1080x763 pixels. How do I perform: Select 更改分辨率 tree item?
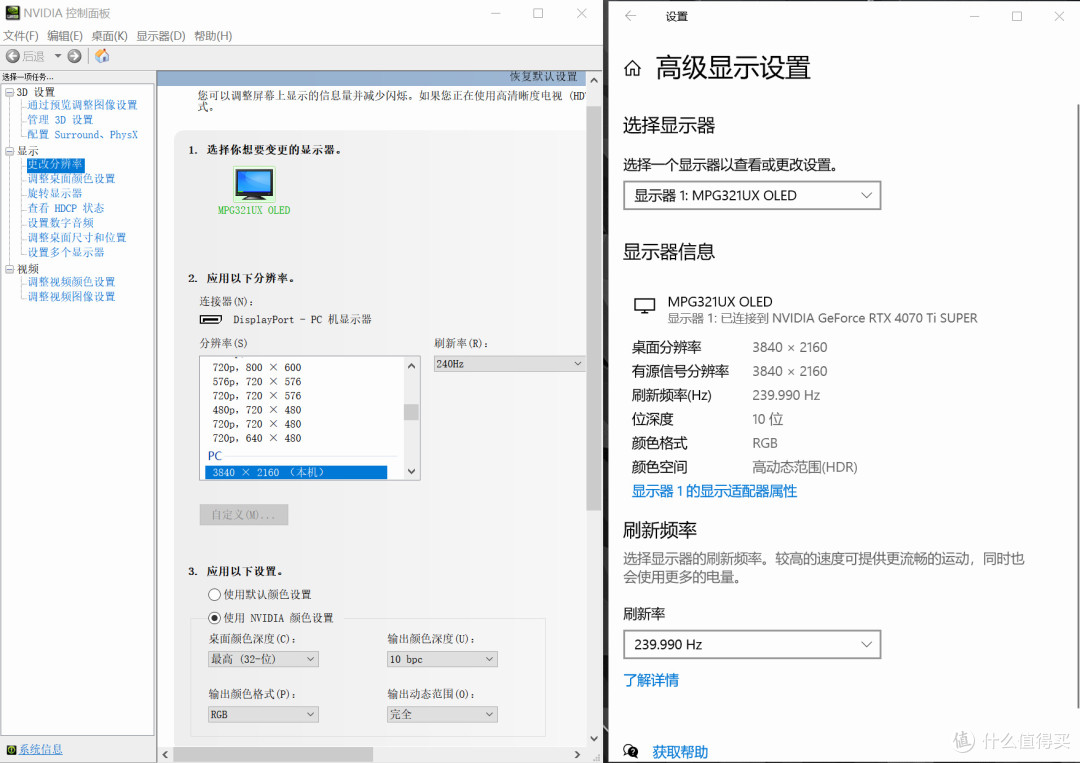click(55, 164)
